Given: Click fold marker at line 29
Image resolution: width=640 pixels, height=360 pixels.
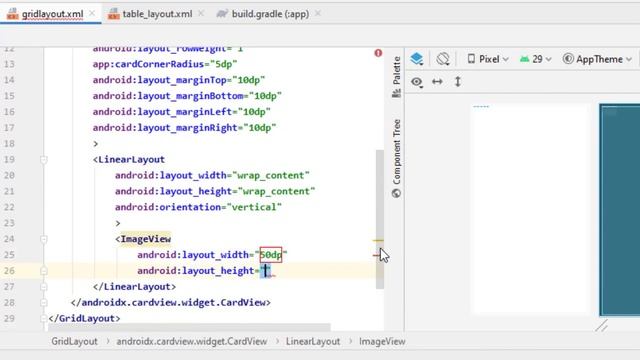Looking at the screenshot, I should 44,318.
